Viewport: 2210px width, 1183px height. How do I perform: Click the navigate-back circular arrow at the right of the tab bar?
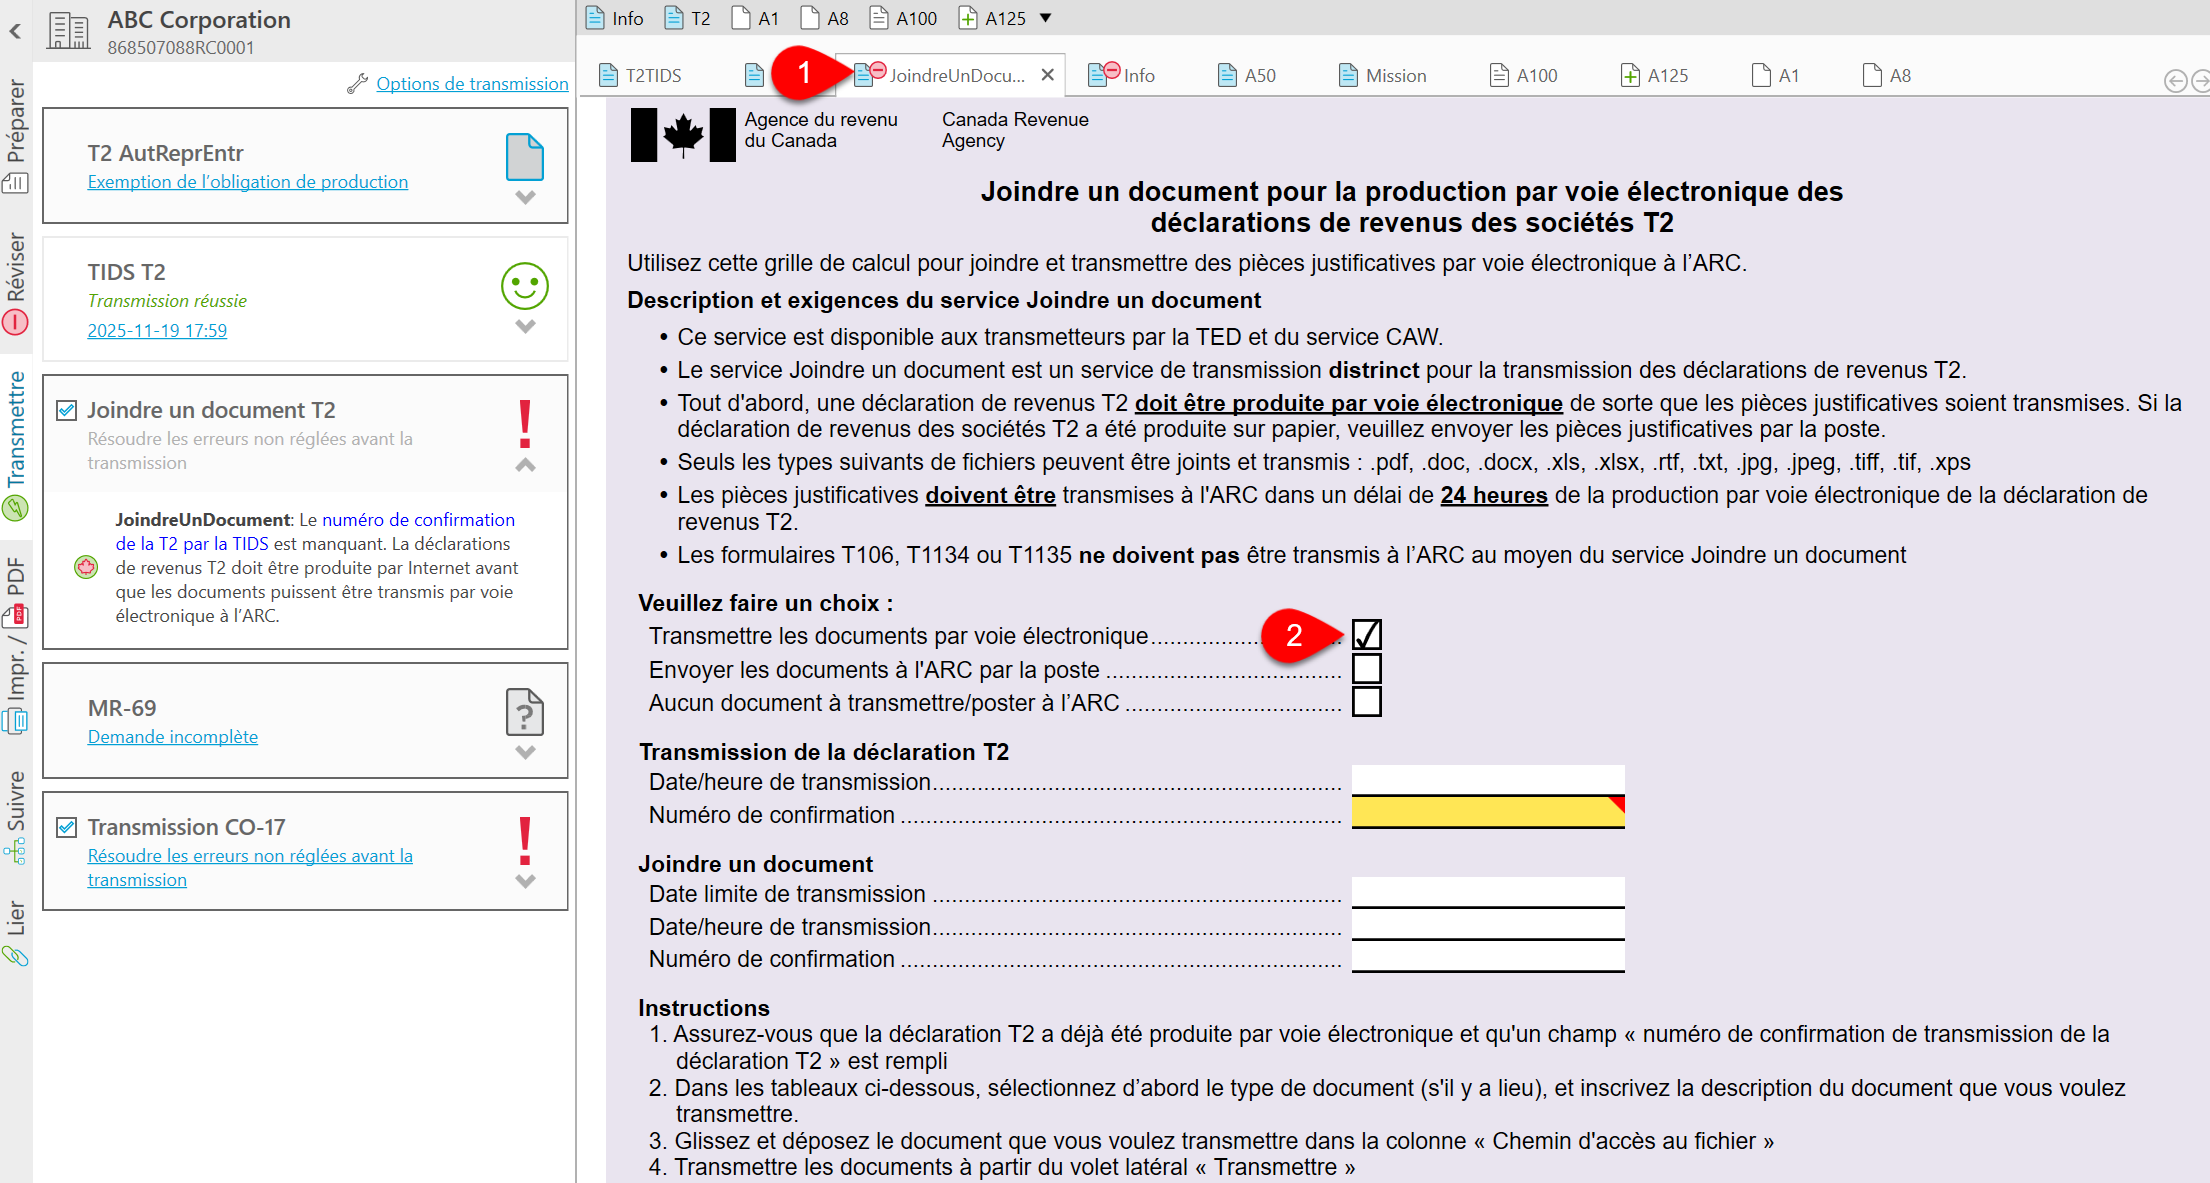click(x=2174, y=81)
